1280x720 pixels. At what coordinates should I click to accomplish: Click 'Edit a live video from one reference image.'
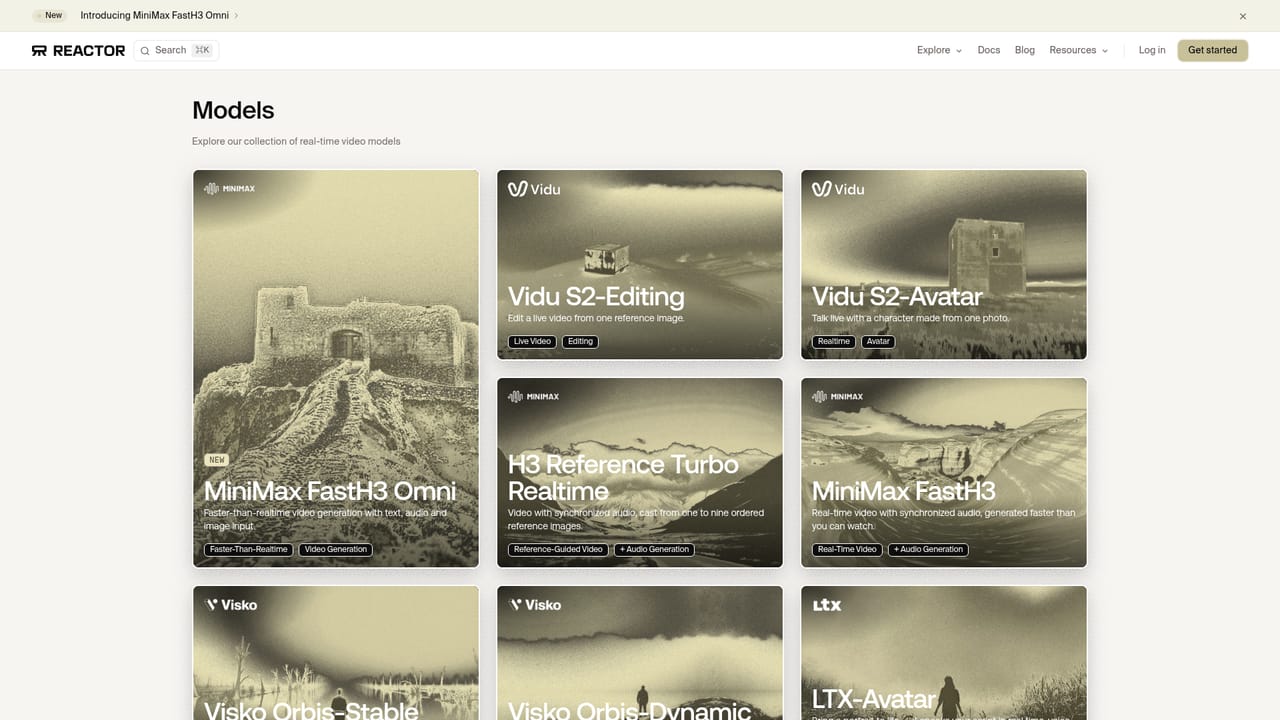pyautogui.click(x=596, y=318)
